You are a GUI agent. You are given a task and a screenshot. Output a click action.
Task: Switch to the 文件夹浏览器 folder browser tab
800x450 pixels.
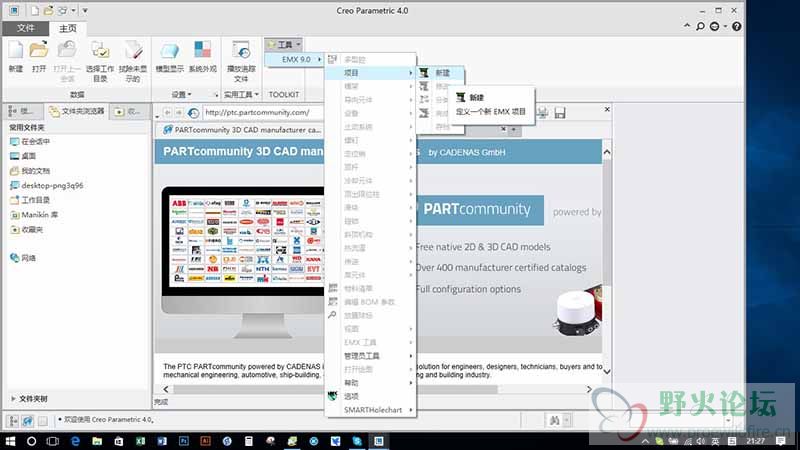point(77,111)
